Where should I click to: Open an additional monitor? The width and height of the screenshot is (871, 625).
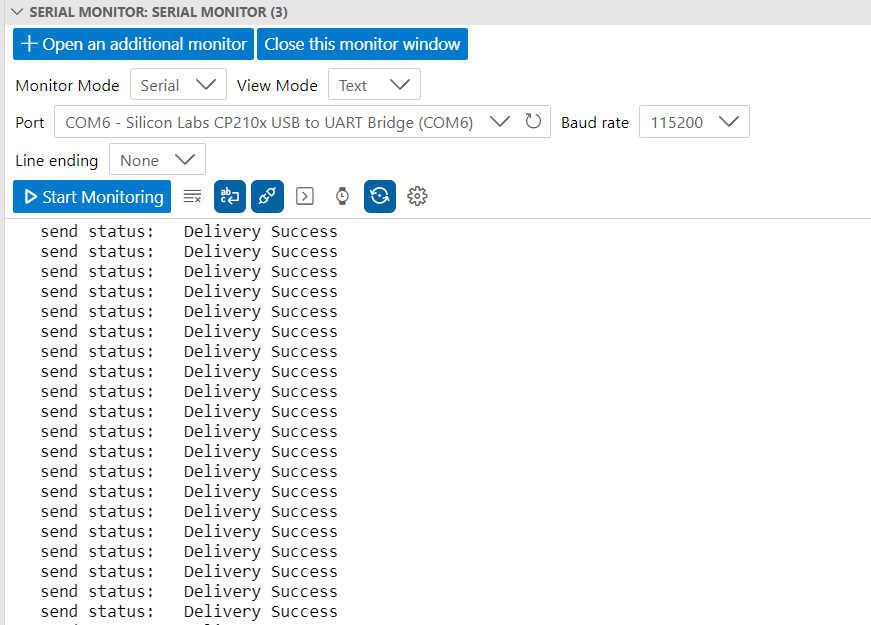[132, 44]
